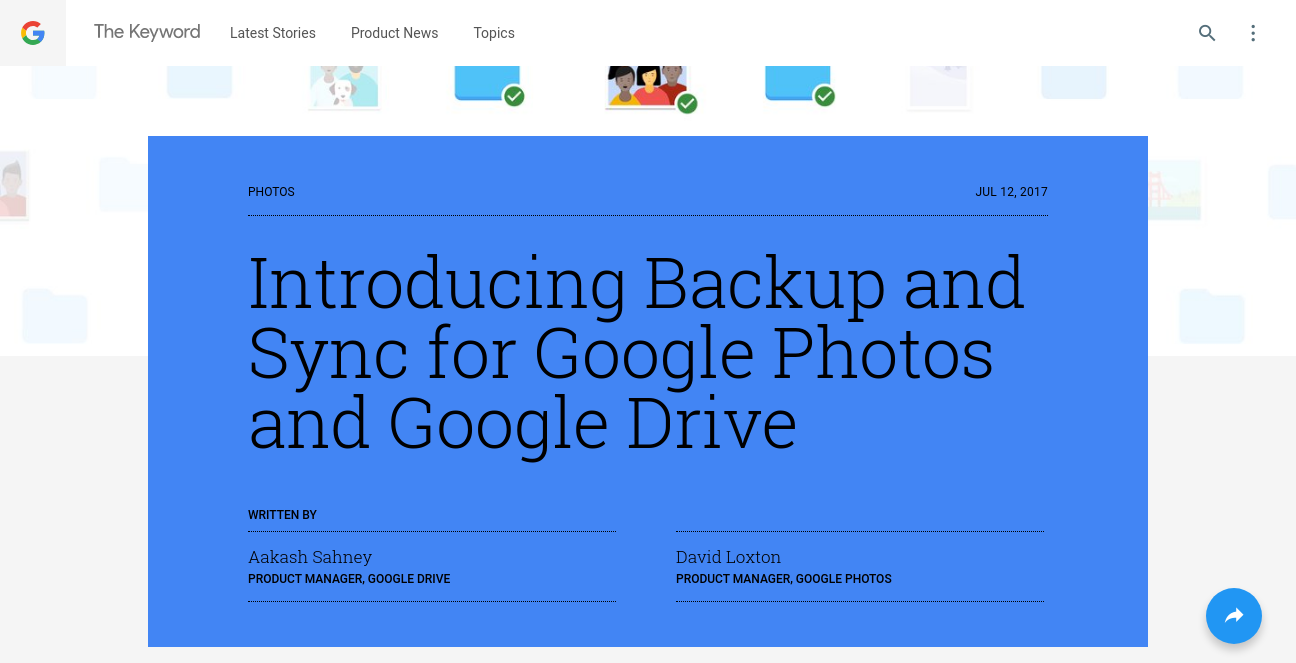Open the Product News menu item
This screenshot has height=663, width=1296.
394,33
